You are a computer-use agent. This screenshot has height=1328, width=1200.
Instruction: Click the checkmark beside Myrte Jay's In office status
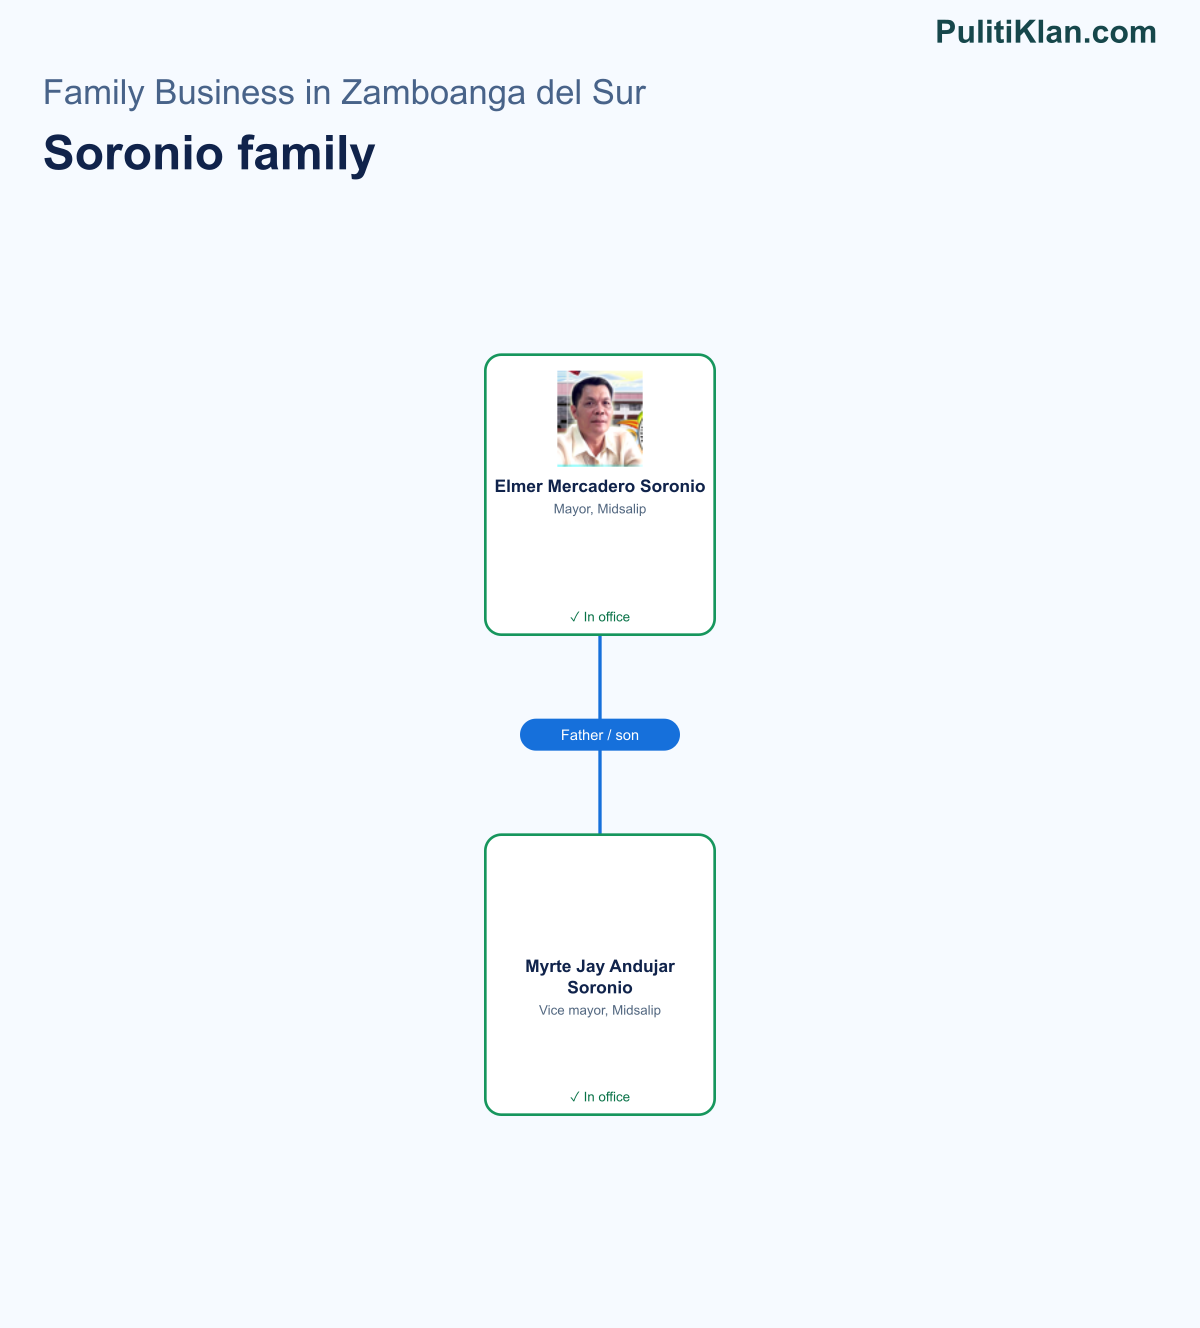click(575, 1097)
